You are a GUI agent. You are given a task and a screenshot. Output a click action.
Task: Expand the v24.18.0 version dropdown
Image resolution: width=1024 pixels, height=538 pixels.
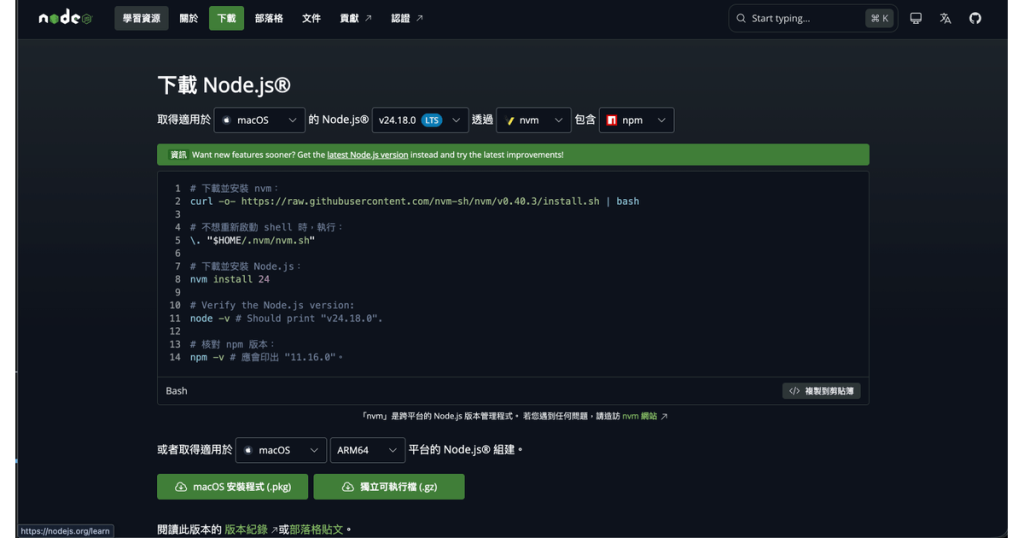tap(420, 120)
